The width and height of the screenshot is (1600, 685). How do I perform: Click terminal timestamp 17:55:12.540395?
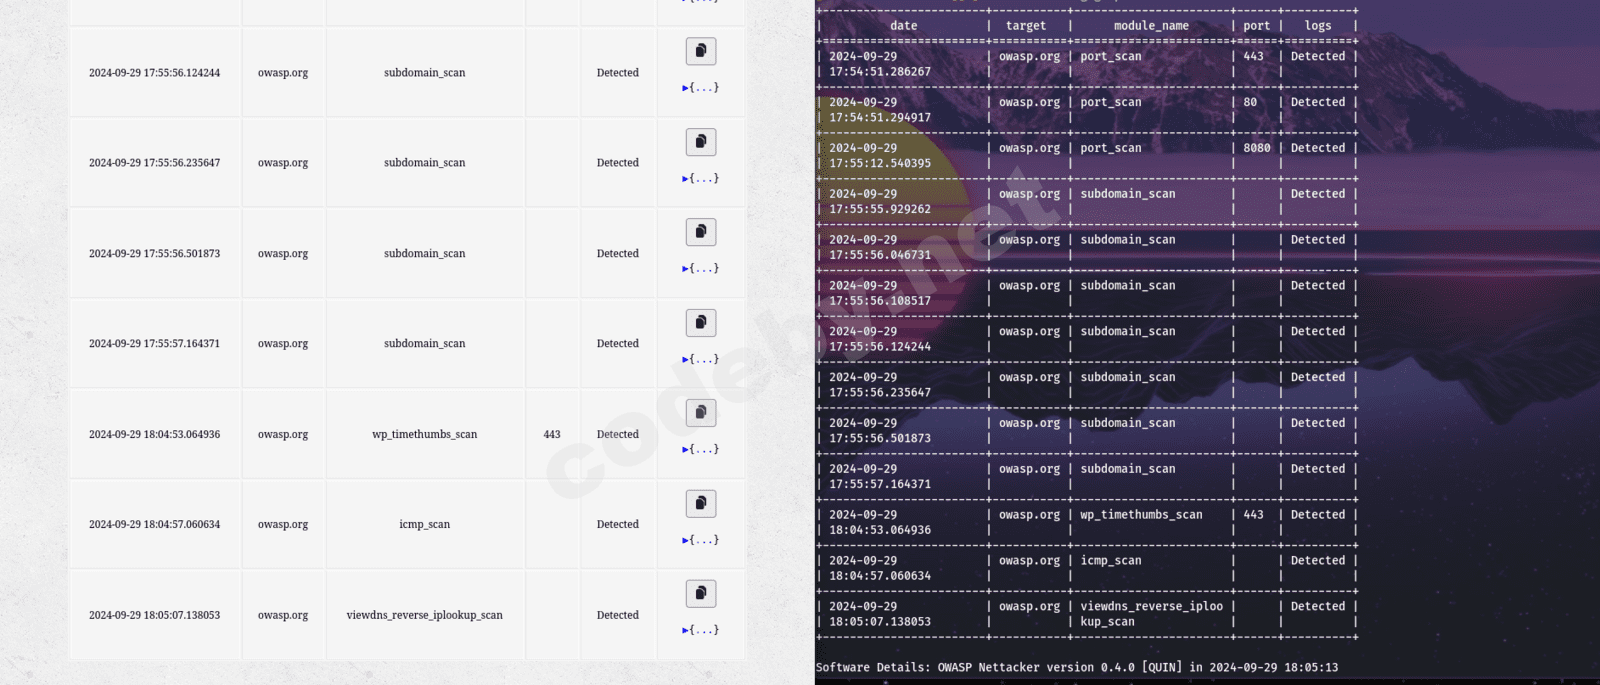tap(880, 164)
